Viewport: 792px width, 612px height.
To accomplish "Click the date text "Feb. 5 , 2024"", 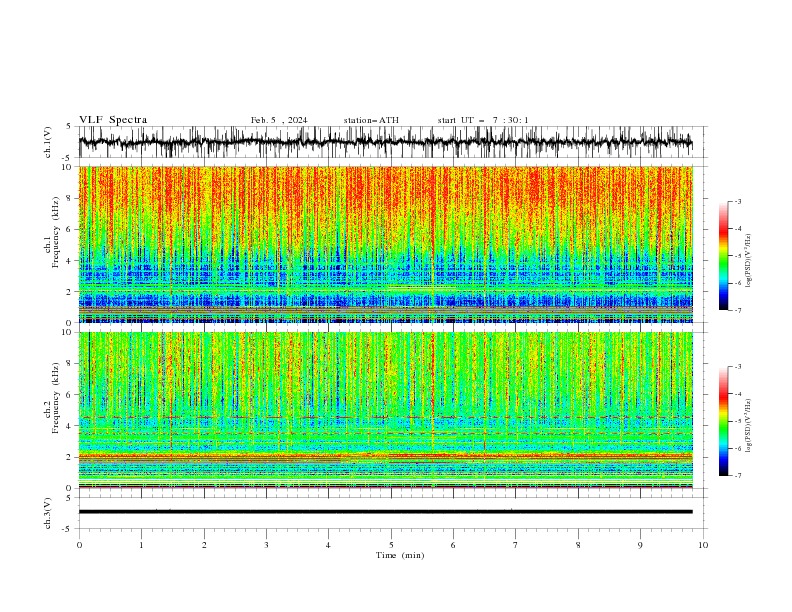I will (279, 120).
